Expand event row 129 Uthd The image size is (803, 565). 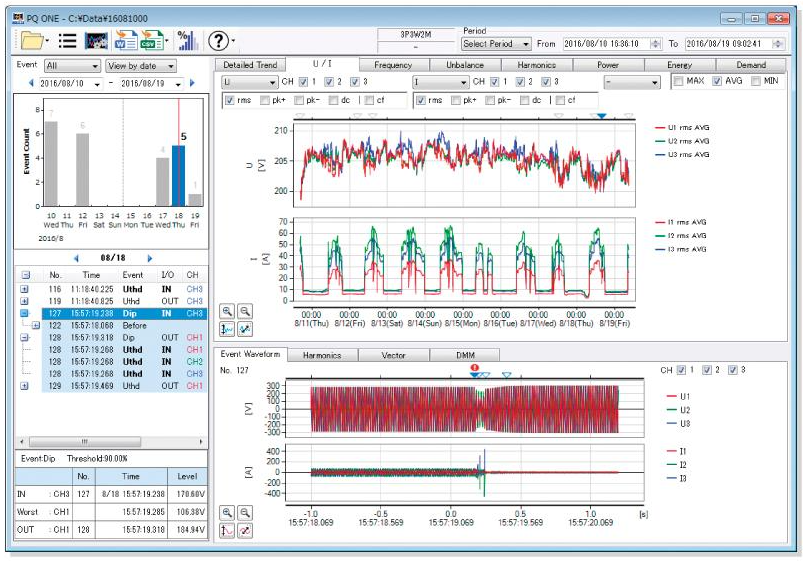click(24, 386)
